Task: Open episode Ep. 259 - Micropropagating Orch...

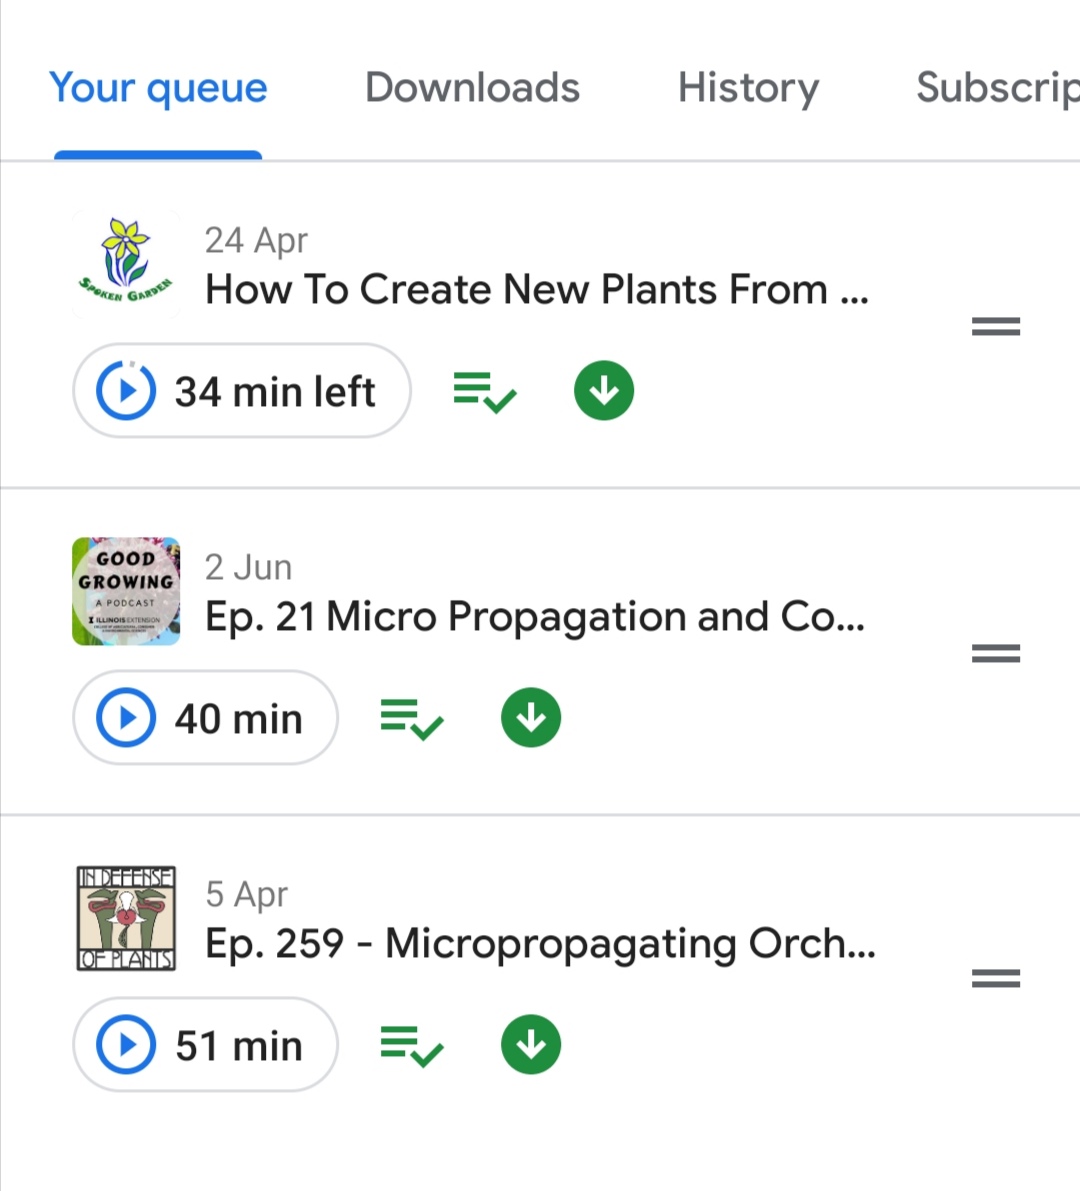Action: pyautogui.click(x=540, y=943)
